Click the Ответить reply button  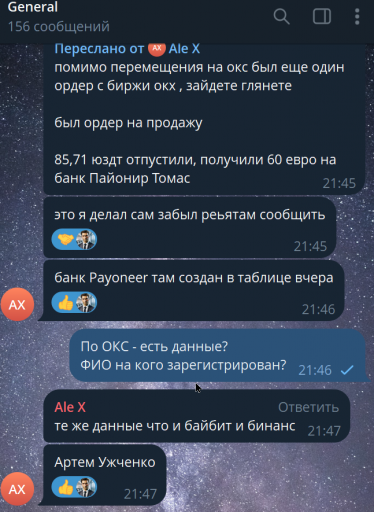coord(308,407)
